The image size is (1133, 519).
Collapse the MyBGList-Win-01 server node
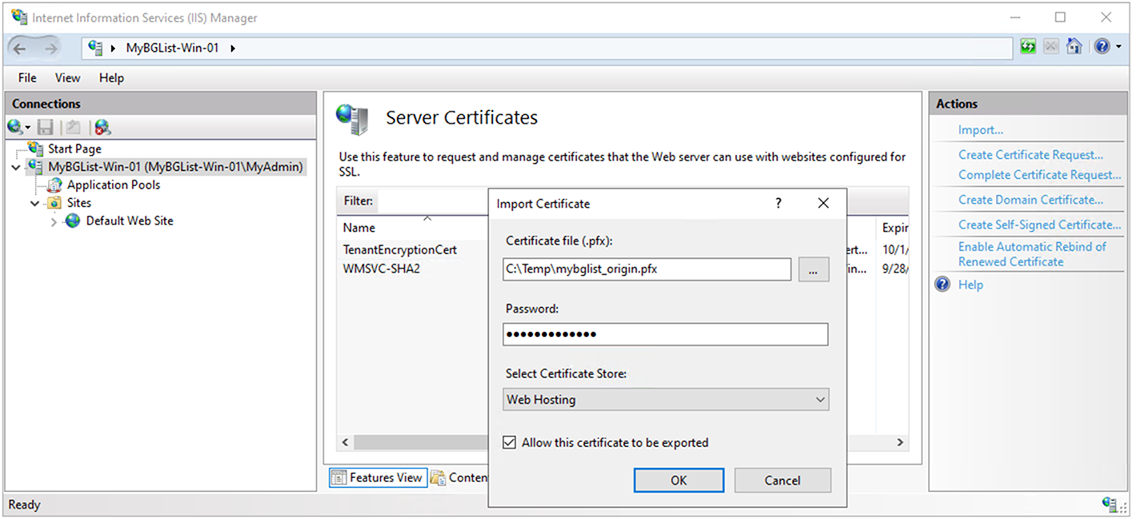17,167
